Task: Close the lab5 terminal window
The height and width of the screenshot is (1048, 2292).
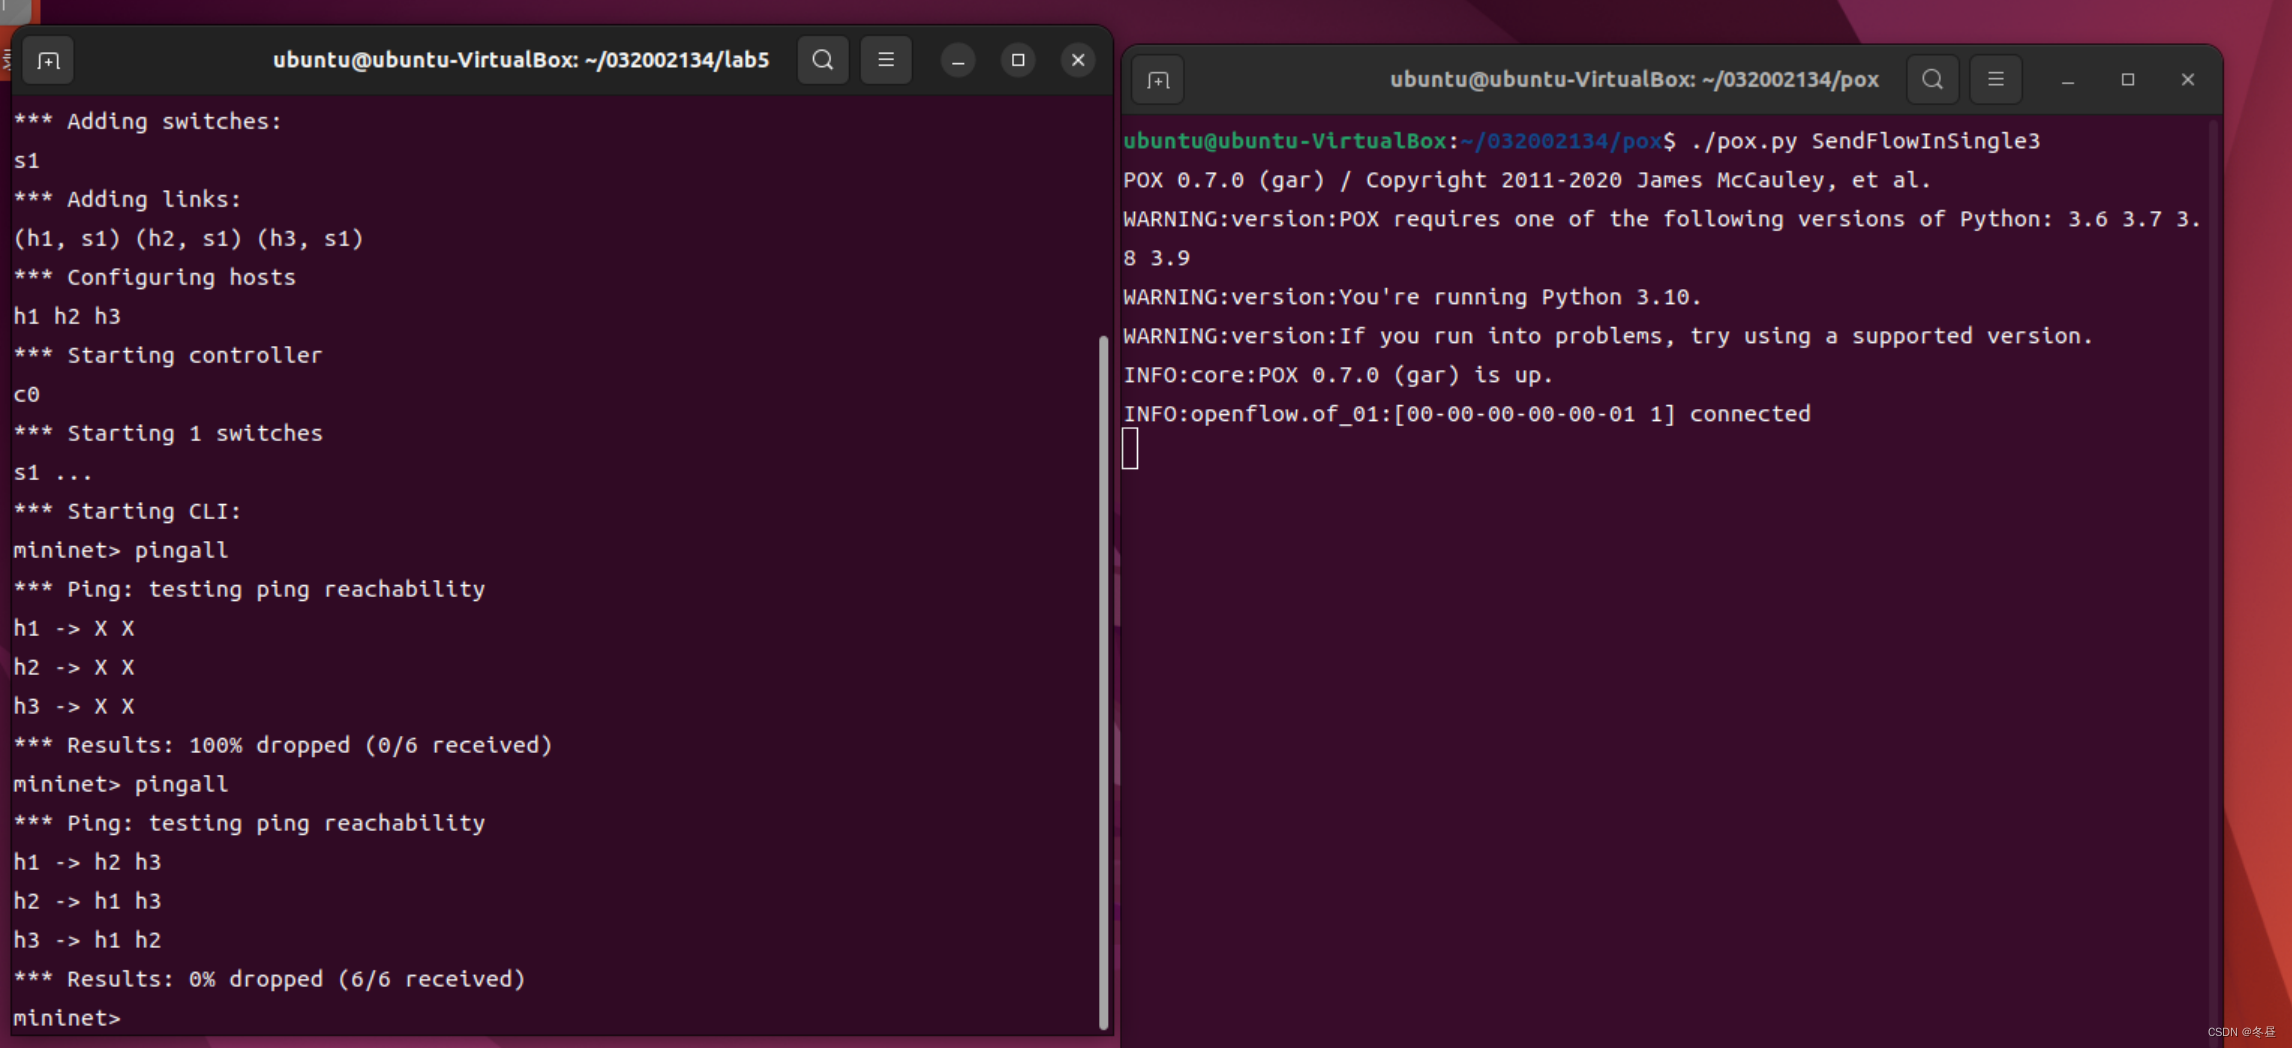Action: pyautogui.click(x=1078, y=60)
